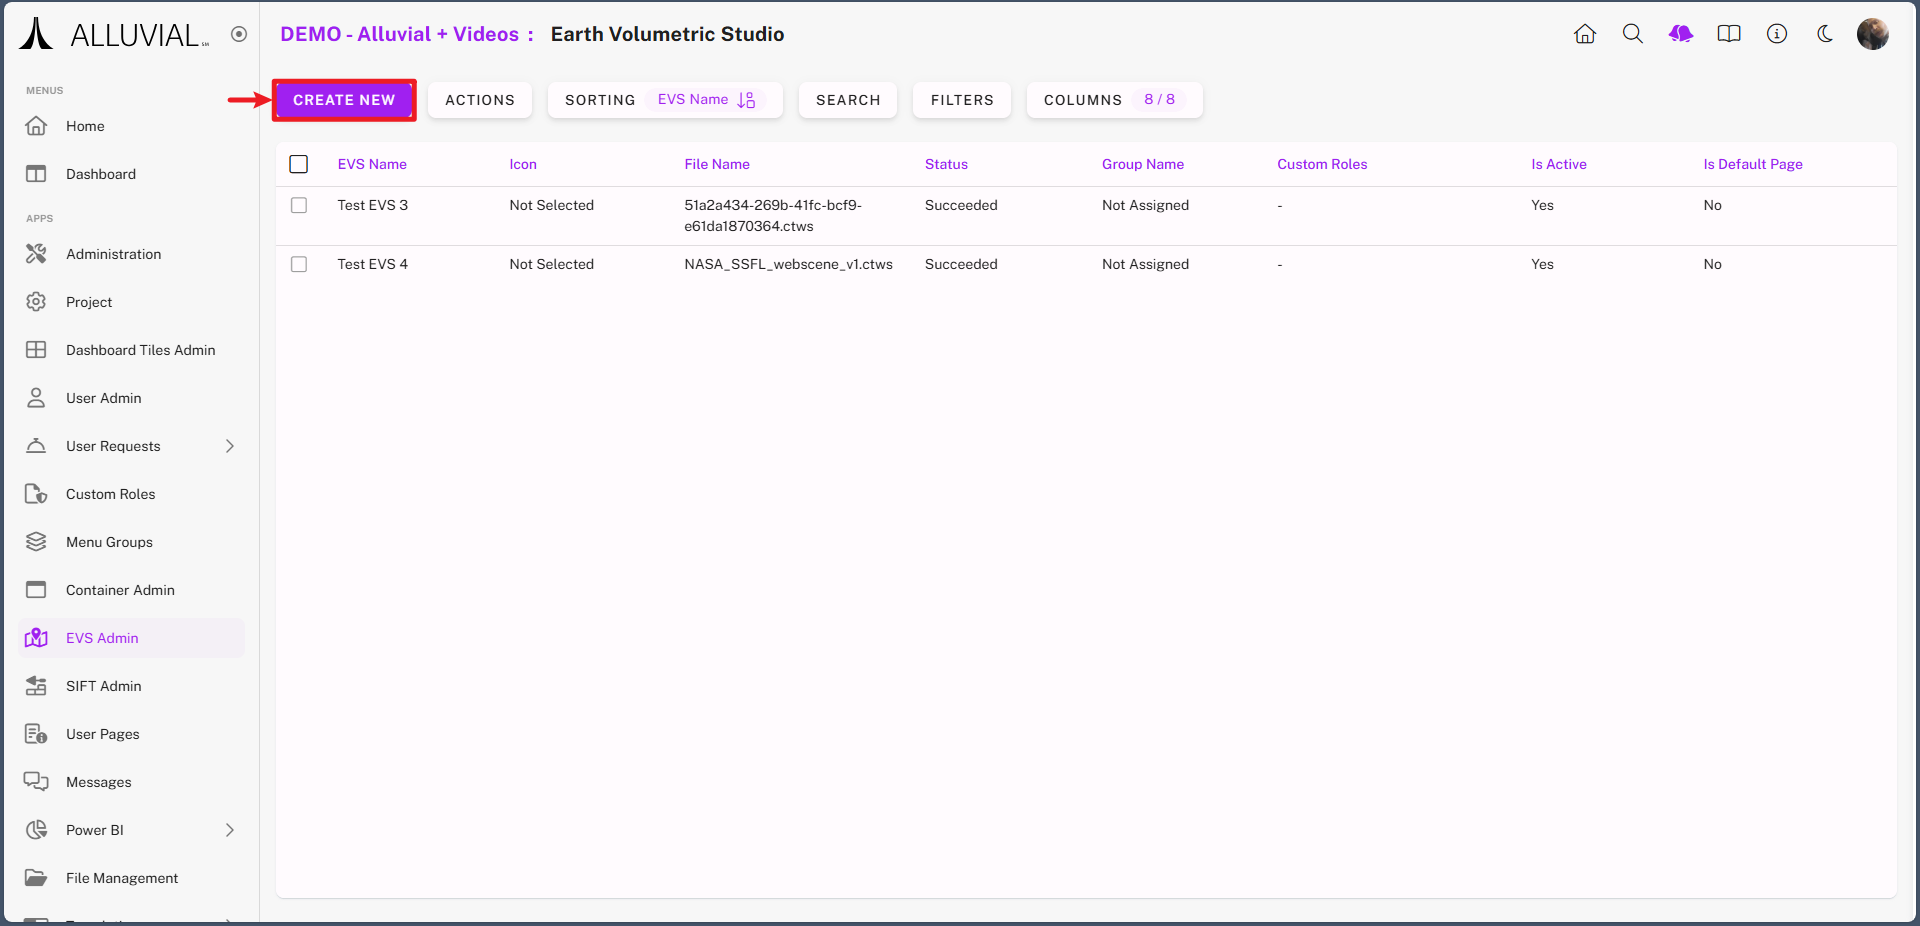Toggle dark mode with moon icon
1920x926 pixels.
pyautogui.click(x=1825, y=34)
